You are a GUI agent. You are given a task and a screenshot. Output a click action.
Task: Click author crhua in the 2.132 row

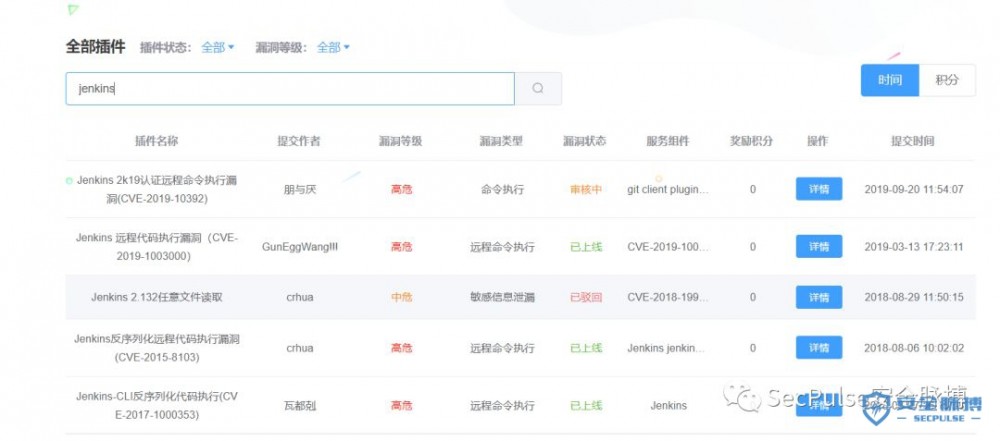click(x=300, y=297)
